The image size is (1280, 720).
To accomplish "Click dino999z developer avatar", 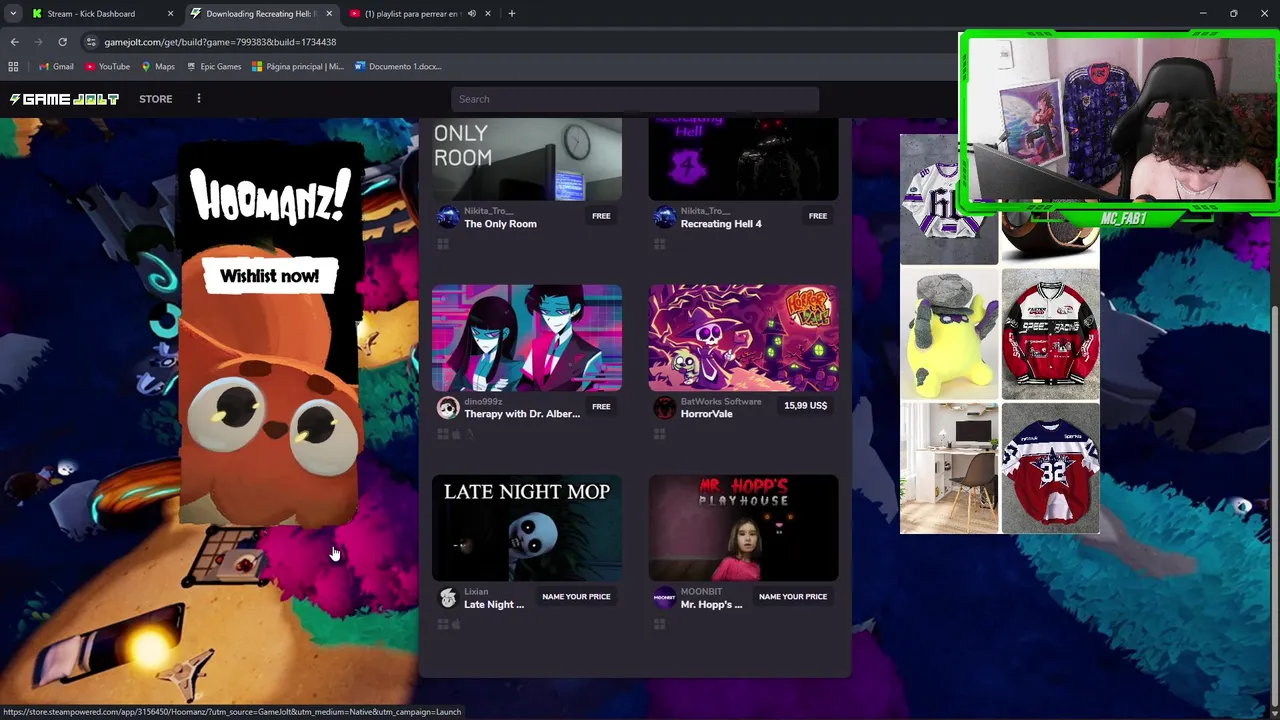I will [448, 407].
